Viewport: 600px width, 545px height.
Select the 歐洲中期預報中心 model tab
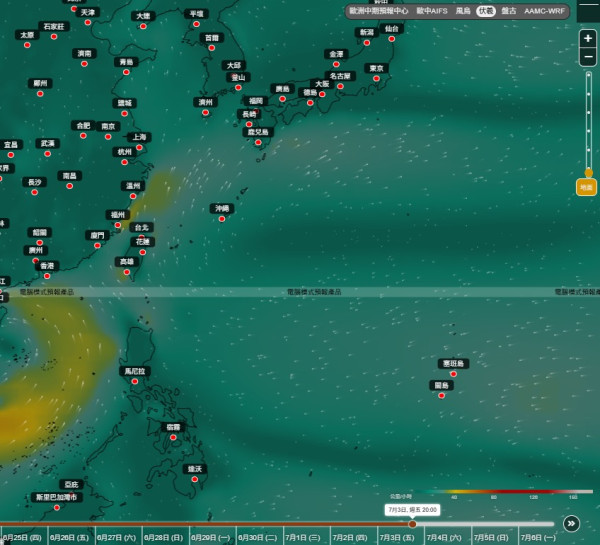[x=378, y=11]
